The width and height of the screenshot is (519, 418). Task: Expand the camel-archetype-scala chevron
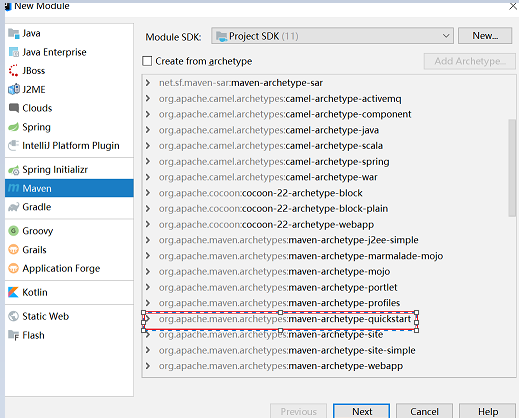pyautogui.click(x=148, y=146)
